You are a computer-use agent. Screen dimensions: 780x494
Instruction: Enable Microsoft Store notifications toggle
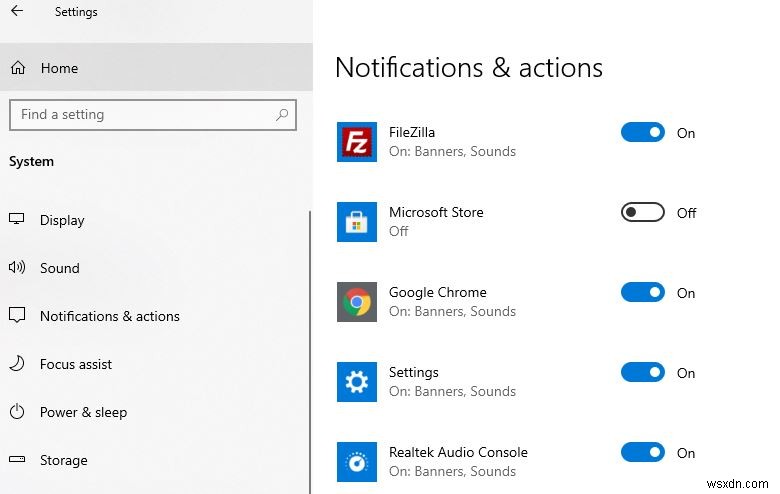[643, 213]
